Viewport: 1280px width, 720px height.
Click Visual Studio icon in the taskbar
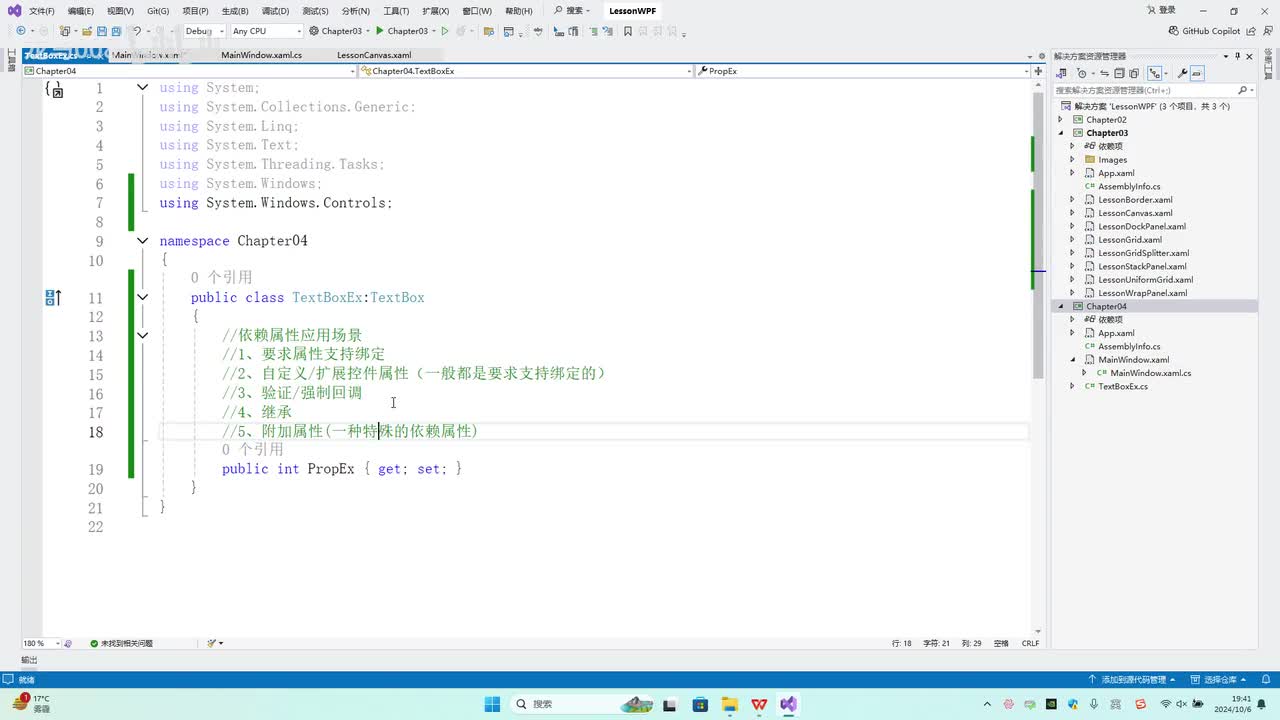click(x=789, y=704)
